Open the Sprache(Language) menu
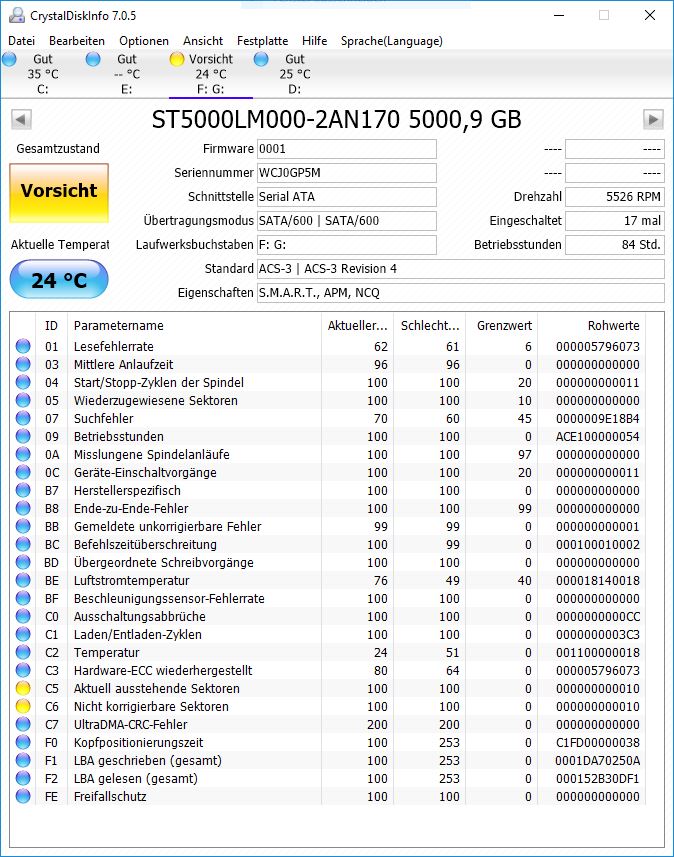 click(x=391, y=41)
